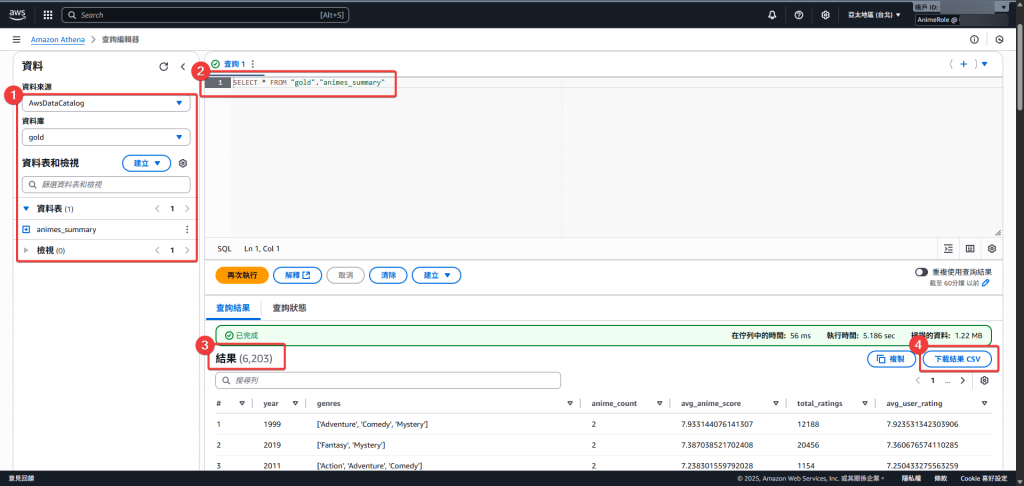Open the help question mark icon
This screenshot has height=486, width=1024.
click(799, 14)
